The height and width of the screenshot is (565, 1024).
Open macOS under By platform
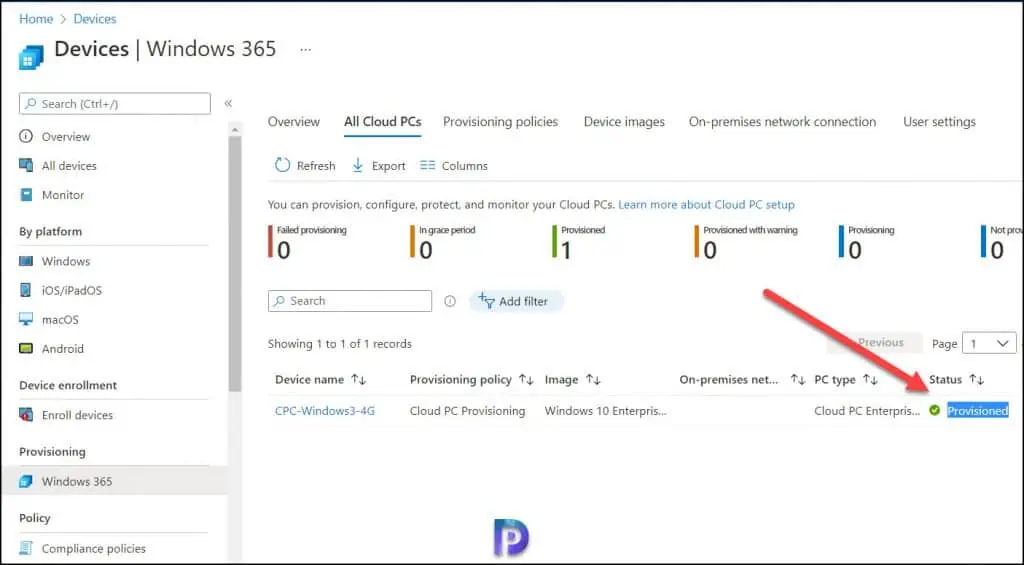tap(60, 320)
